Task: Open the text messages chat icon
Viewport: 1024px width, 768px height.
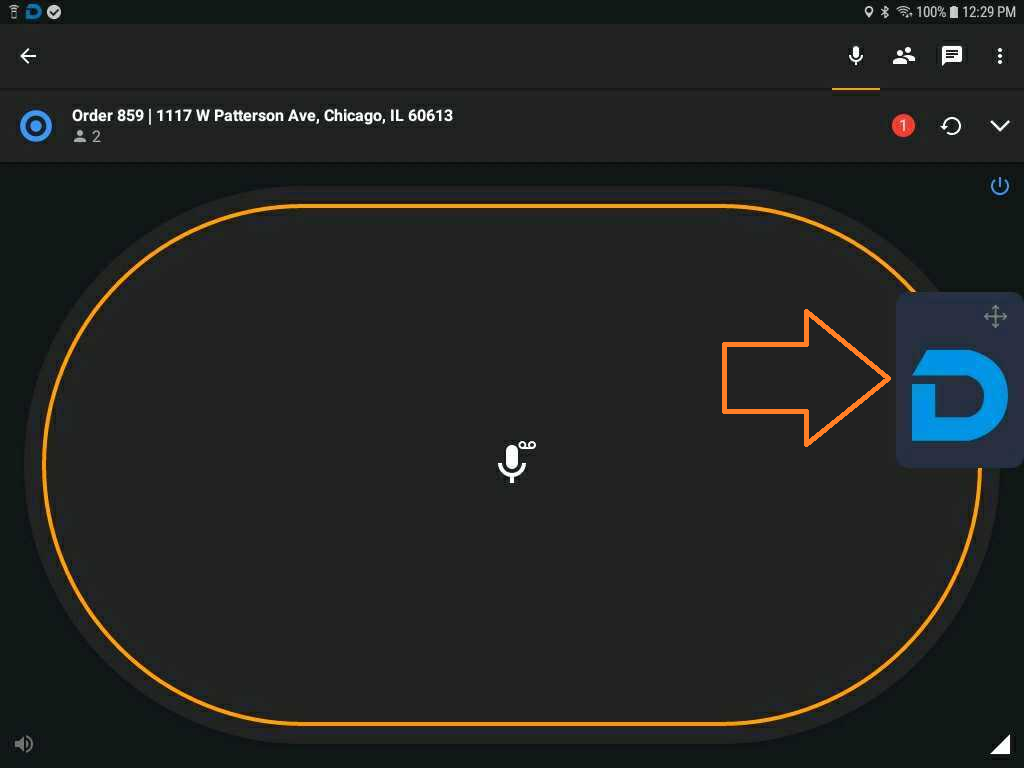Action: [x=952, y=56]
